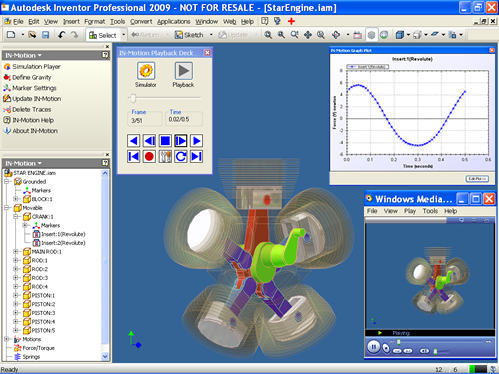
Task: Click the loop/repeat playback icon
Action: pyautogui.click(x=181, y=156)
